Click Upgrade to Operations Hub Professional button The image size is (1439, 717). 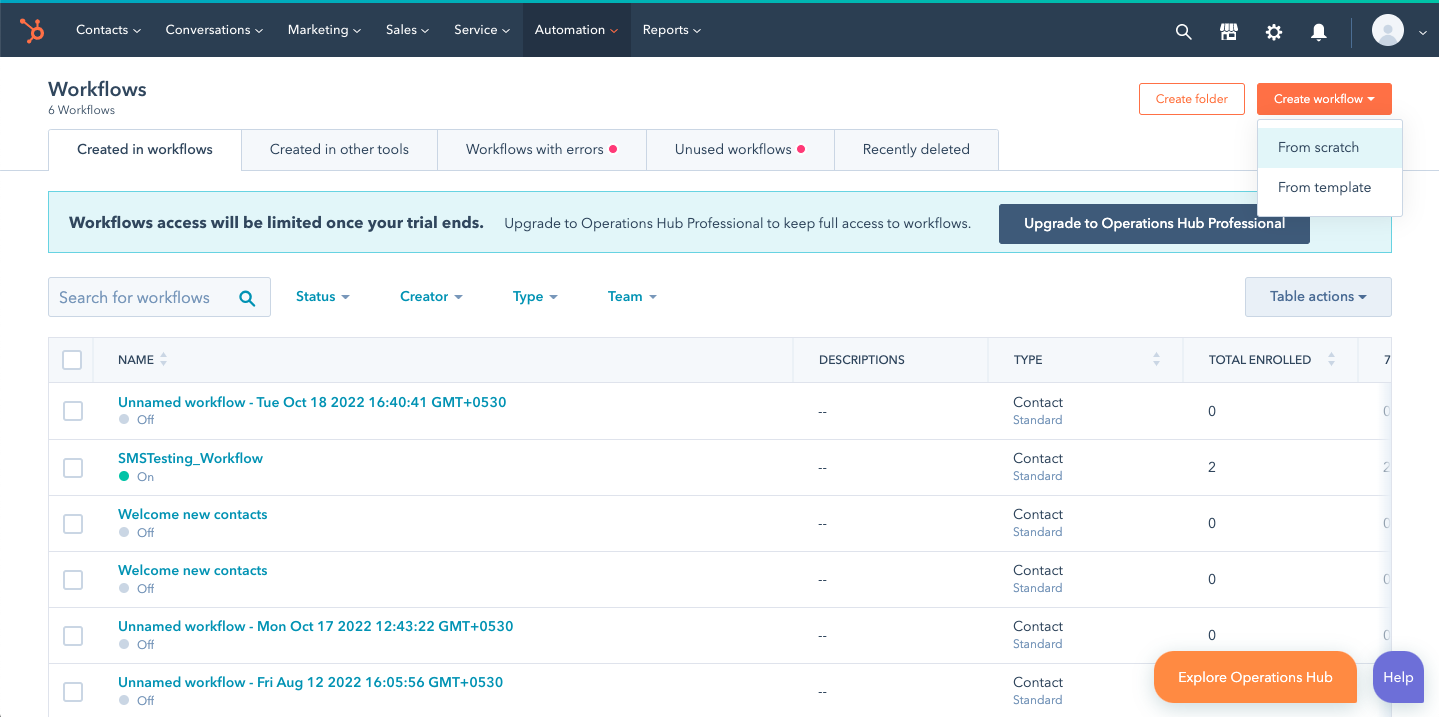(x=1154, y=224)
